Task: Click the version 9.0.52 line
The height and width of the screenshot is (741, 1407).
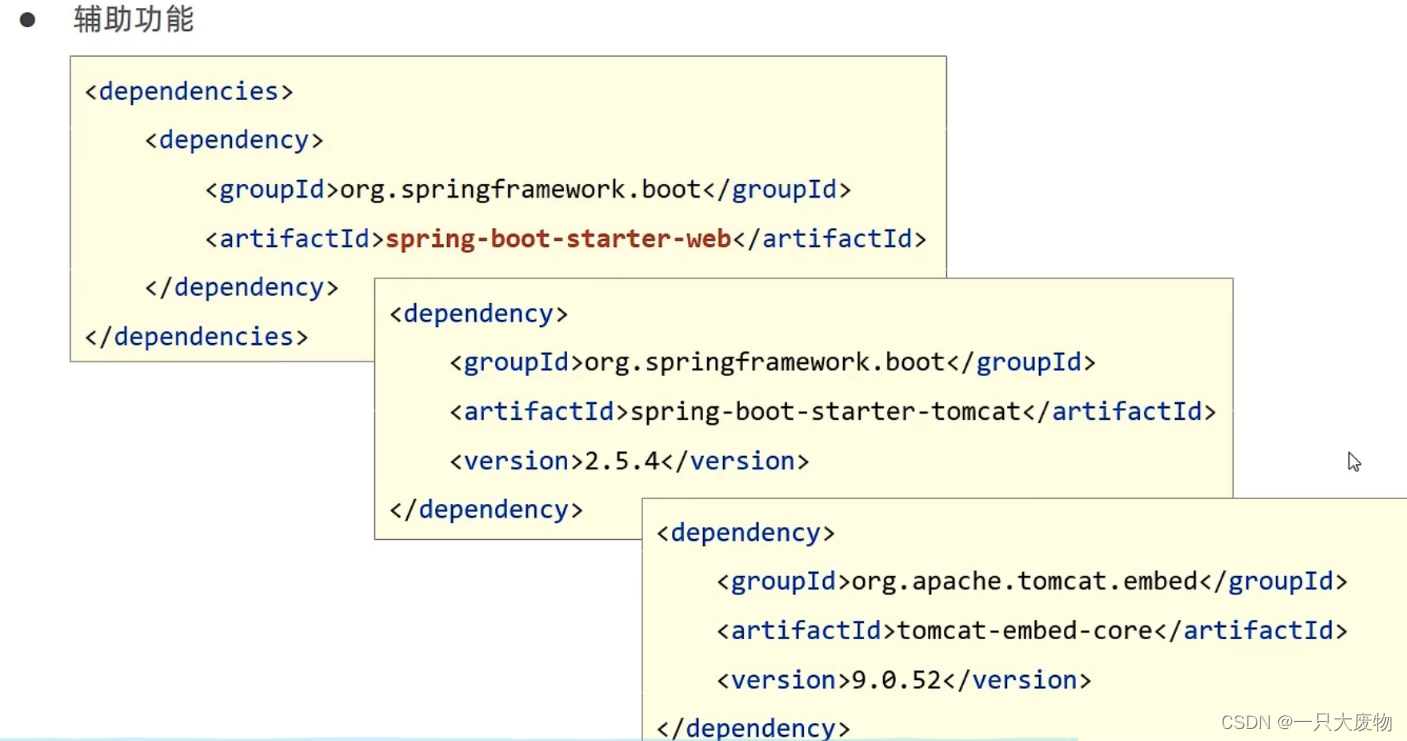Action: coord(904,680)
